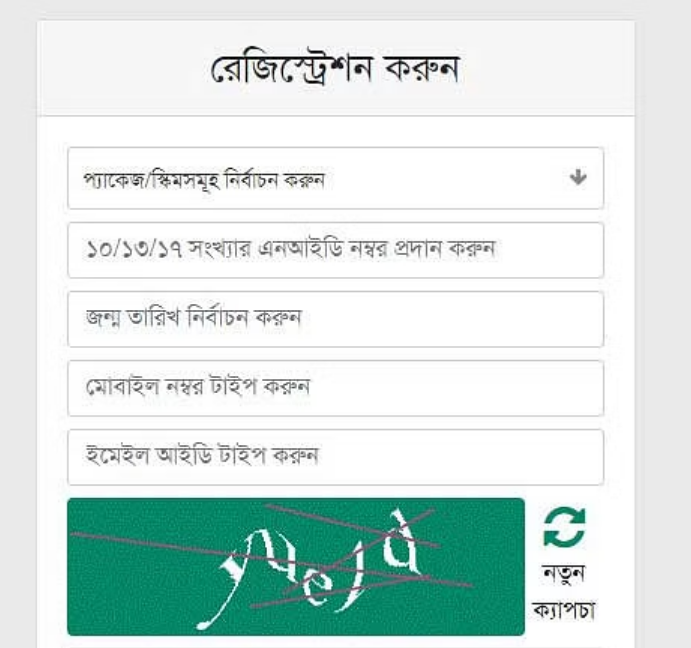
Task: Click the gray registration header panel
Action: tap(336, 68)
